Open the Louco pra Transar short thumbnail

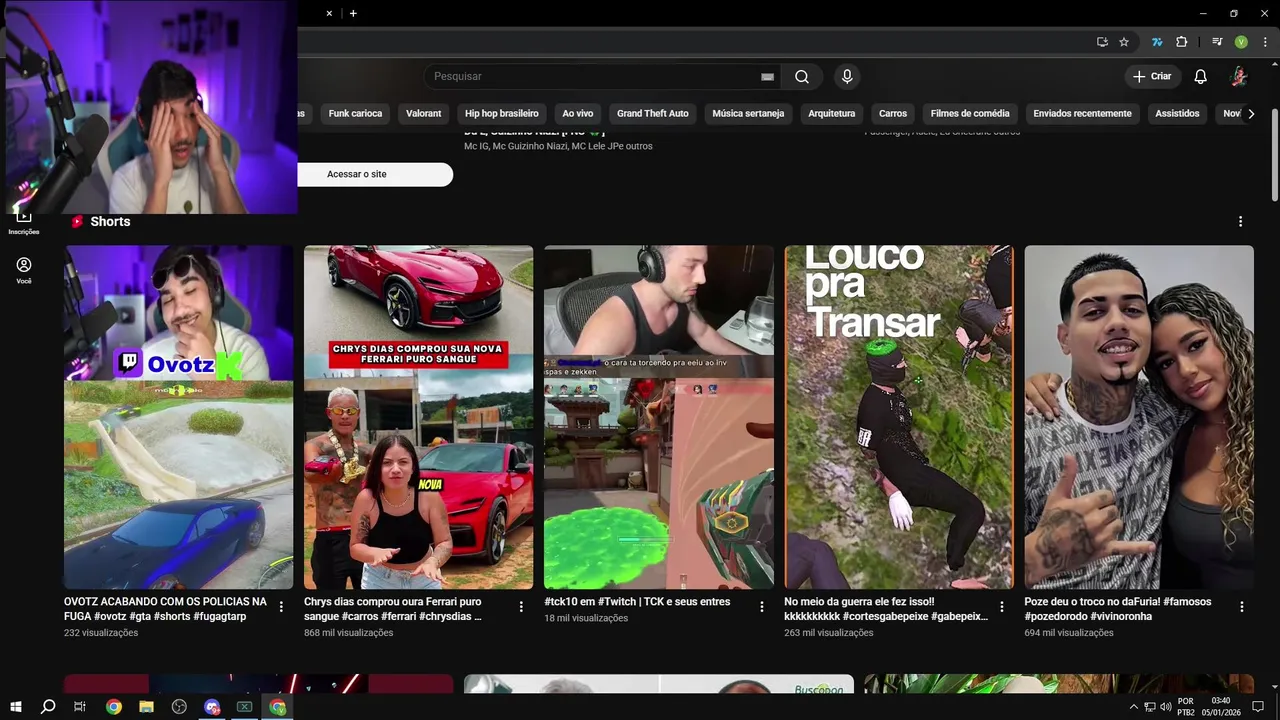(x=899, y=417)
